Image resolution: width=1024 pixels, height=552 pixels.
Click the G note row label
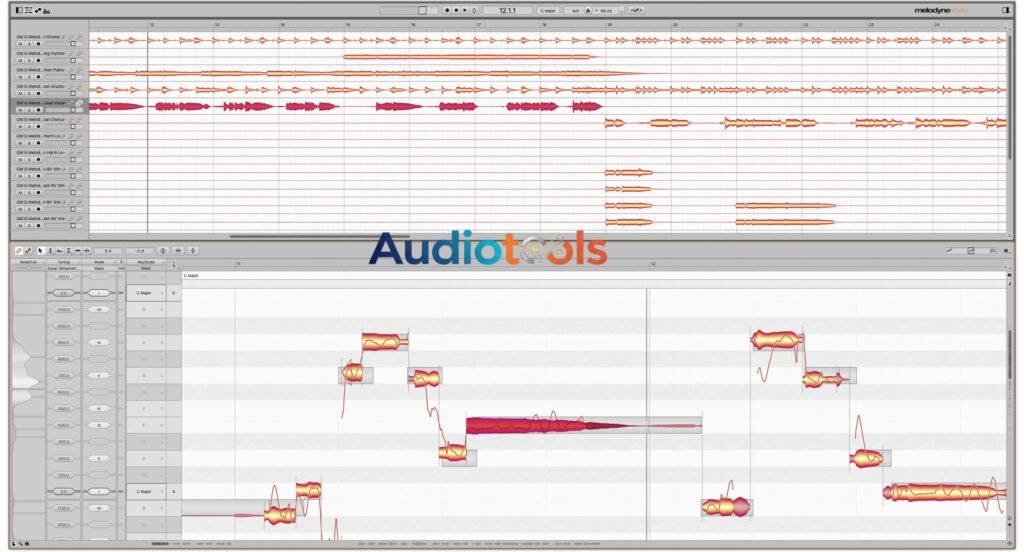point(144,376)
